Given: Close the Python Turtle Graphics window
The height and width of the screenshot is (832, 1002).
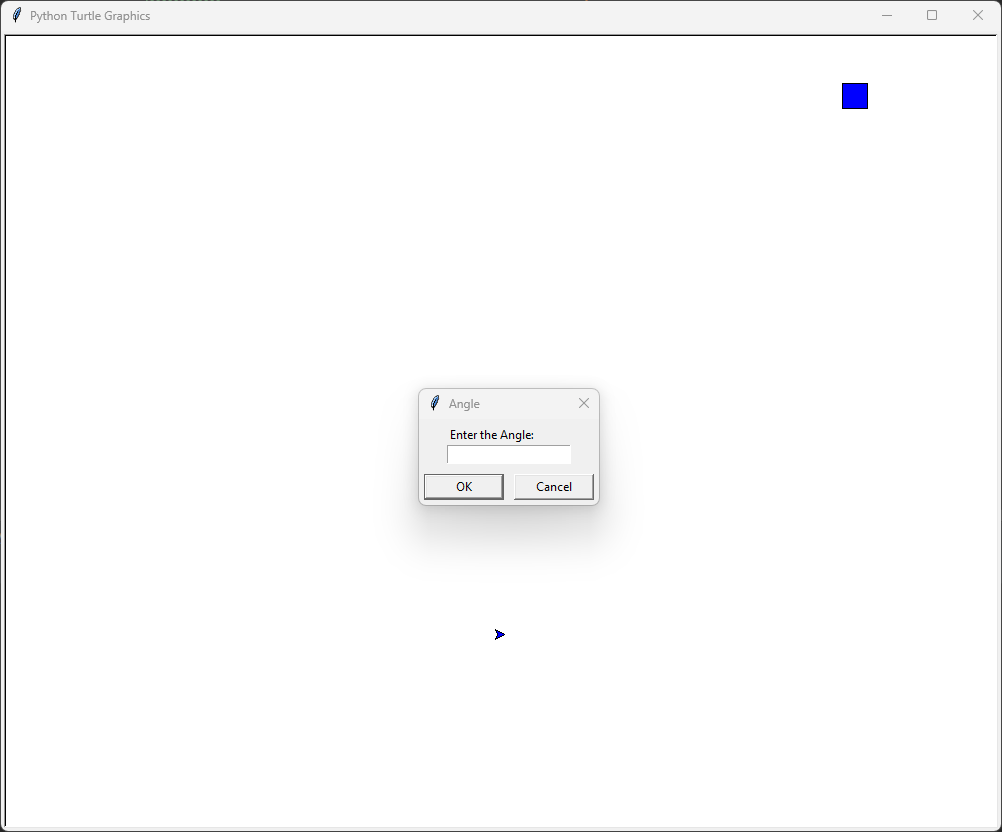Looking at the screenshot, I should coord(977,15).
